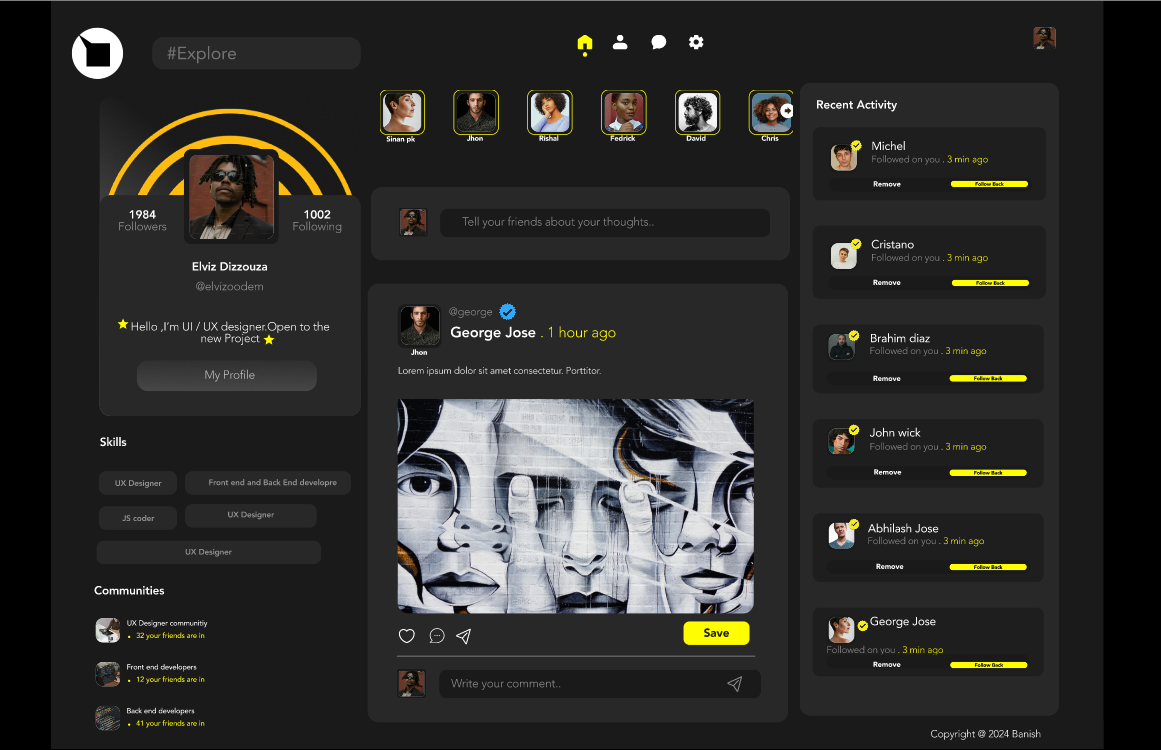Click the comment bubble icon under the post

[x=437, y=636]
